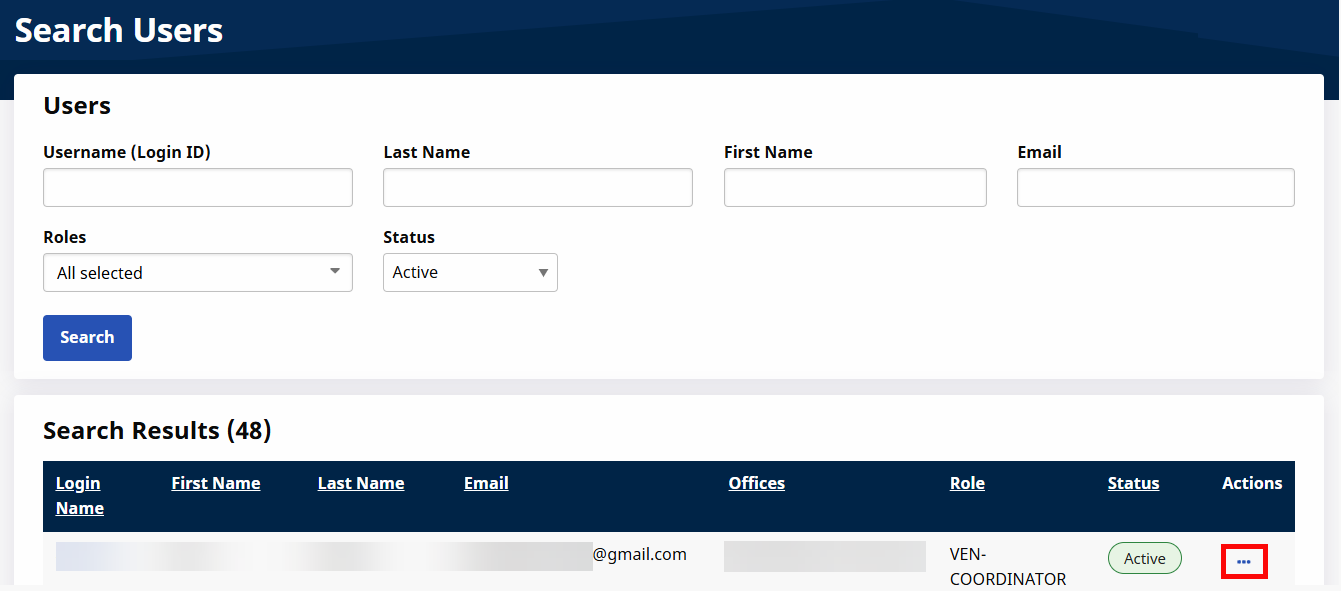Image resolution: width=1341 pixels, height=591 pixels.
Task: Sort table by Email column header
Action: tap(486, 483)
